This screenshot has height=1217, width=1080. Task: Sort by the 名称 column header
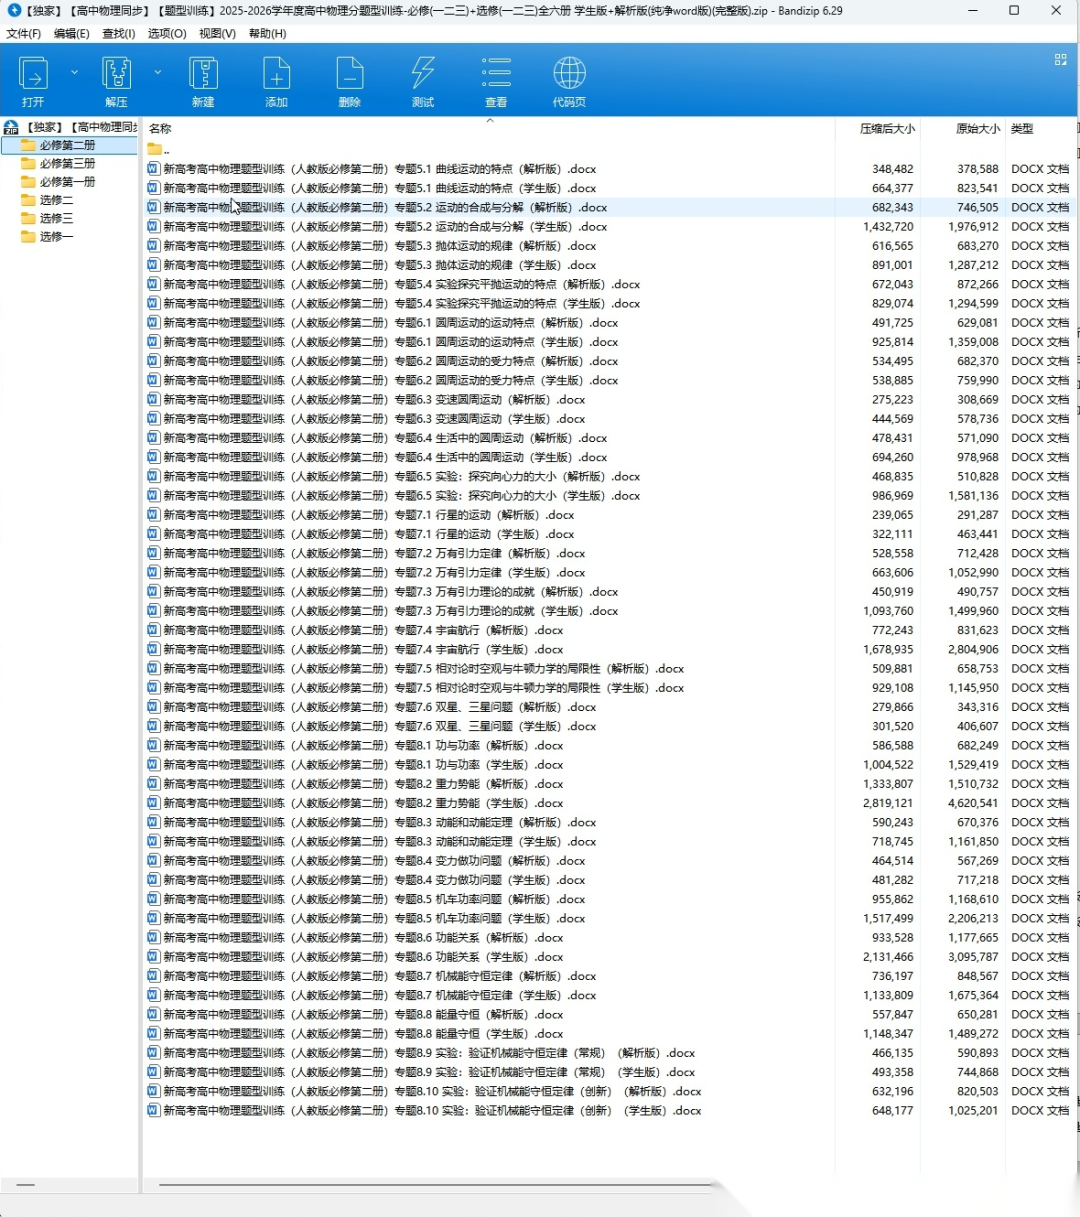[160, 129]
